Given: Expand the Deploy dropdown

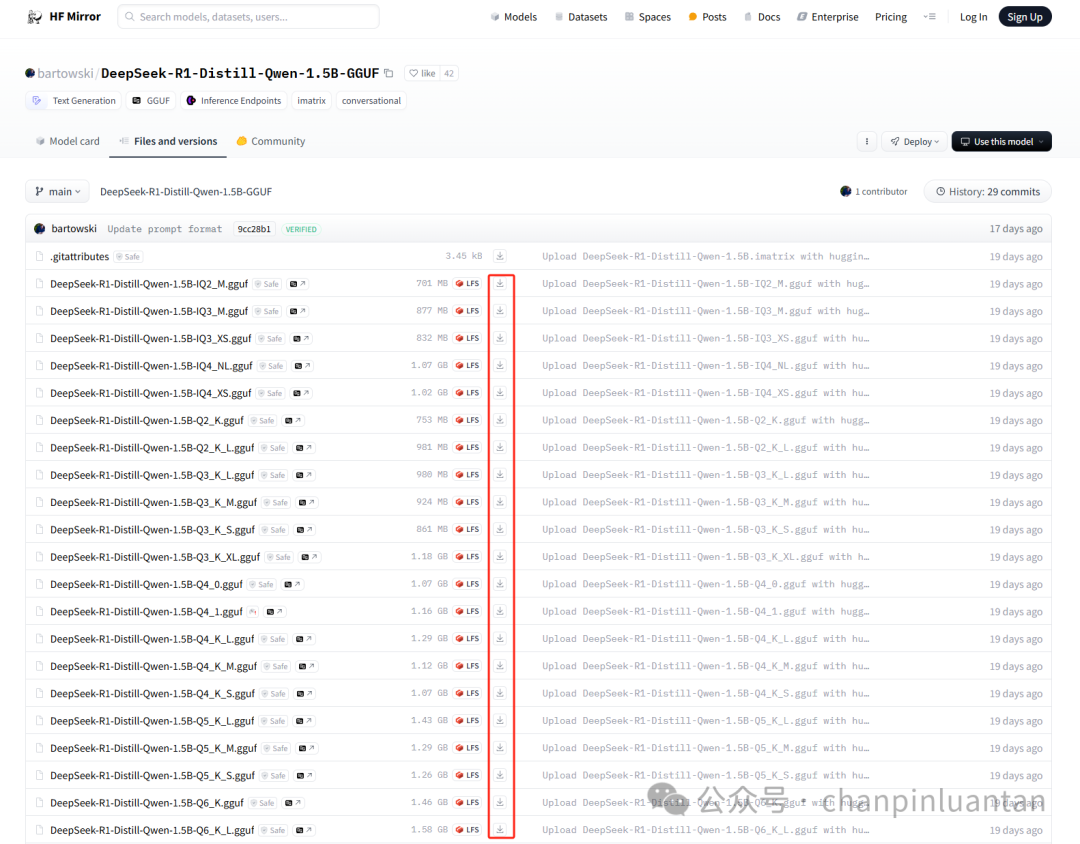Looking at the screenshot, I should click(914, 141).
